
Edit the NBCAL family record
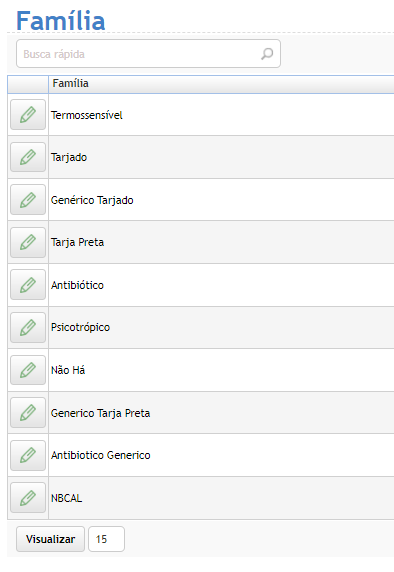coord(28,498)
